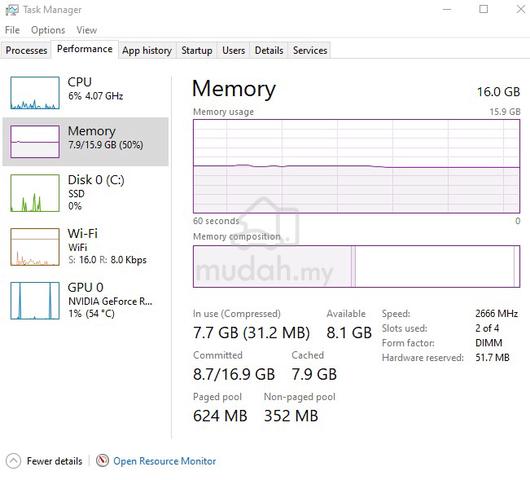The image size is (530, 480).
Task: Open the View menu
Action: [x=87, y=30]
